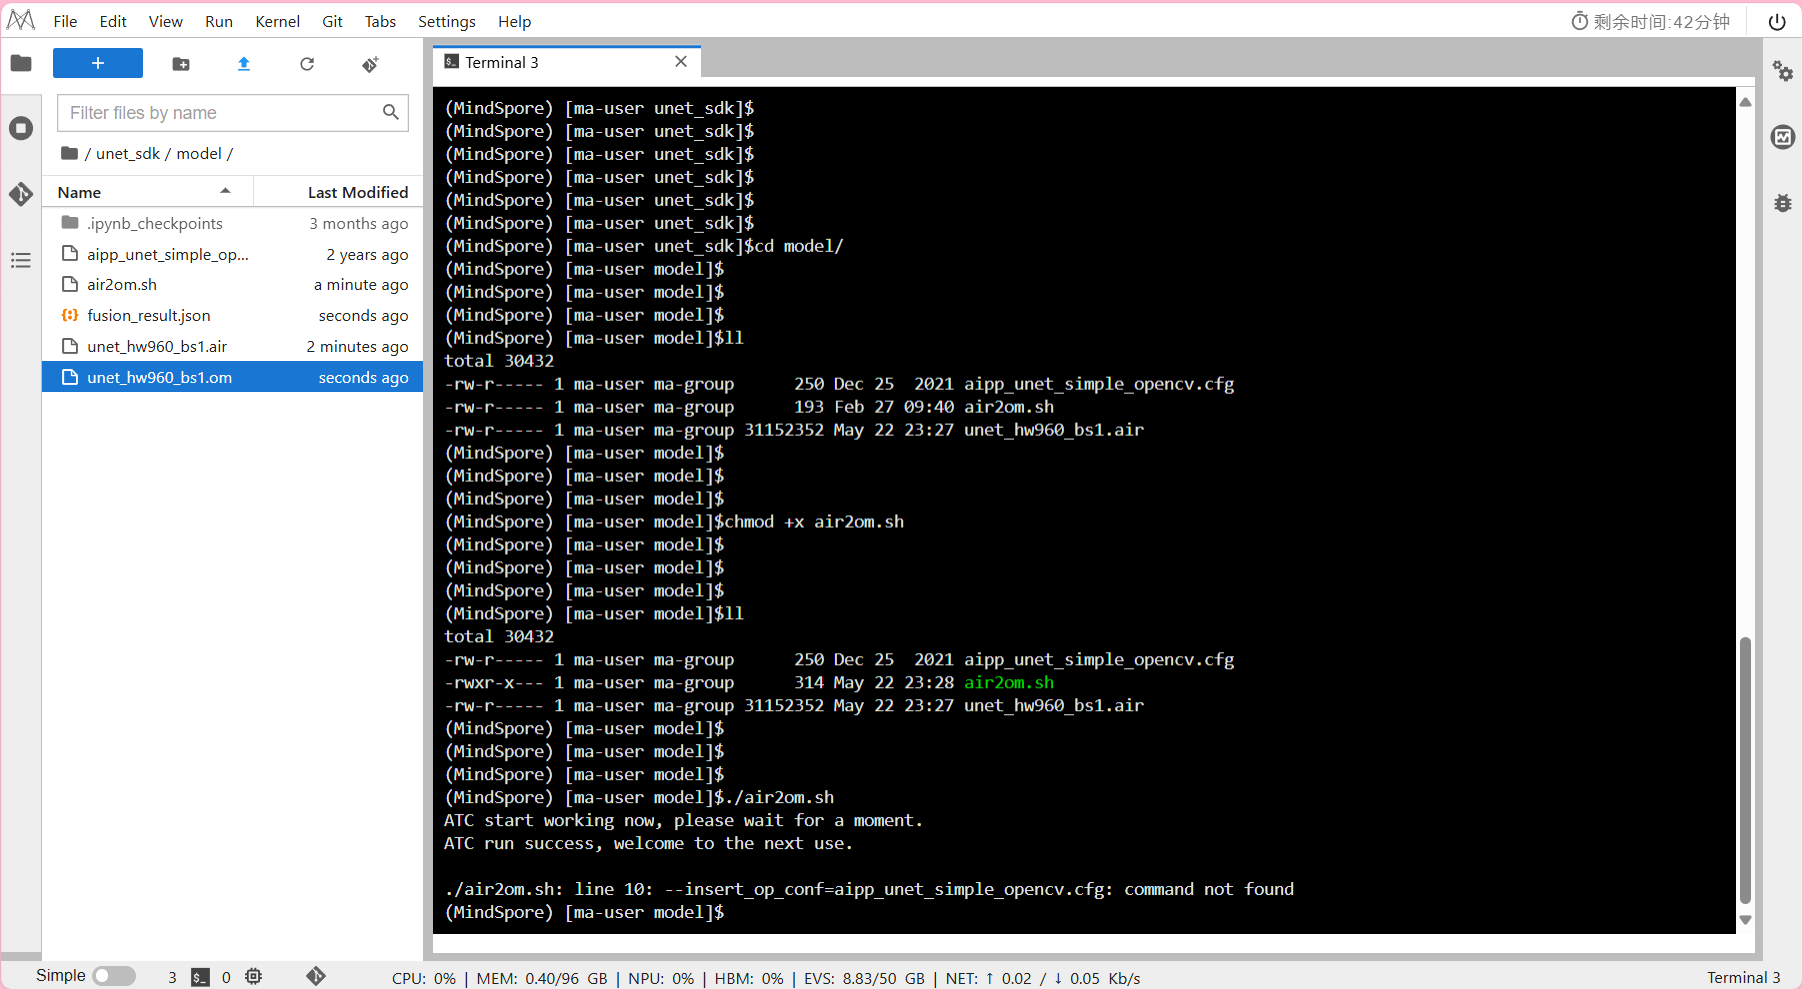Open the File menu

pos(65,21)
